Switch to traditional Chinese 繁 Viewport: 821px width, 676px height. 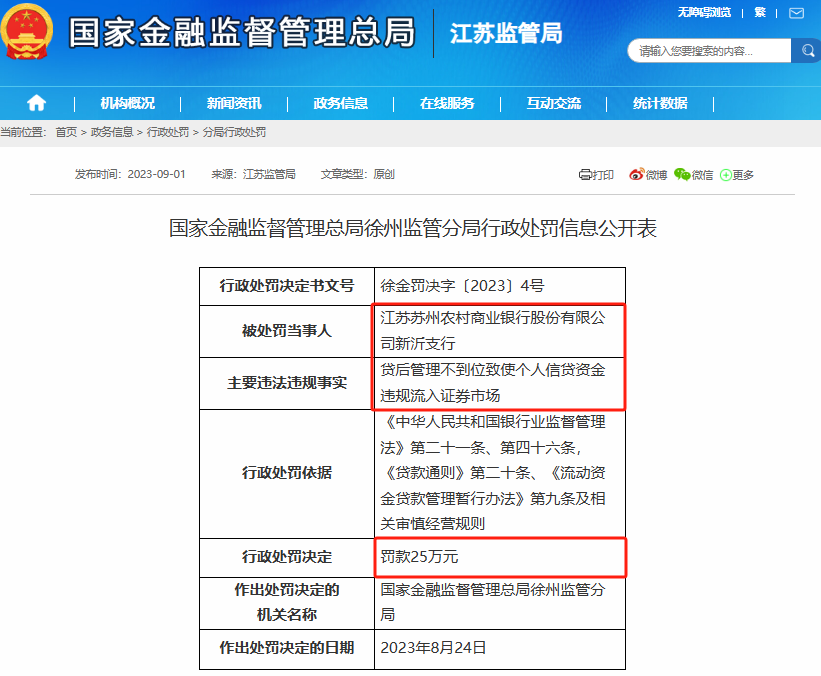760,13
